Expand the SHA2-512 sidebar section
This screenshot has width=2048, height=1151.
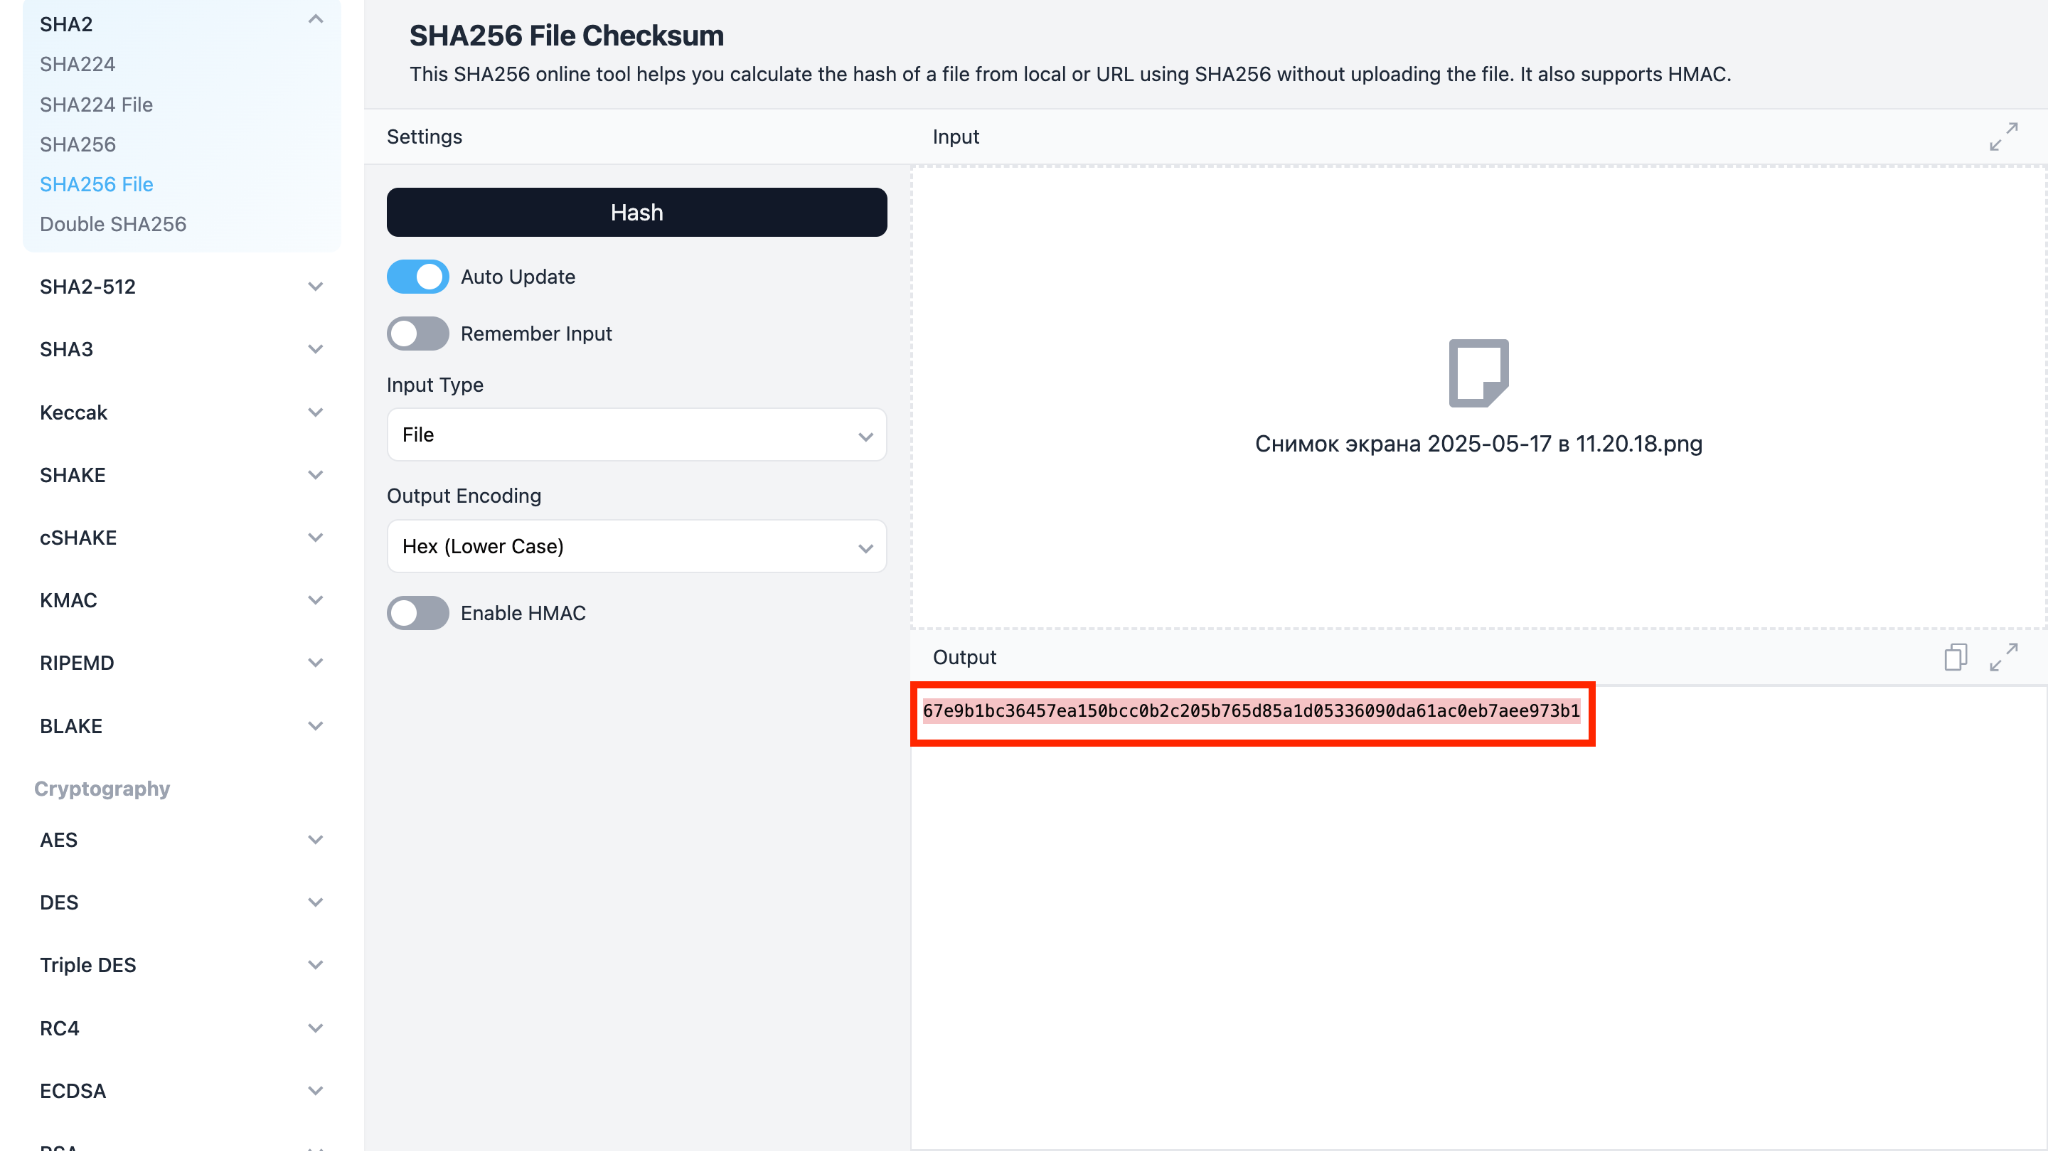coord(316,287)
